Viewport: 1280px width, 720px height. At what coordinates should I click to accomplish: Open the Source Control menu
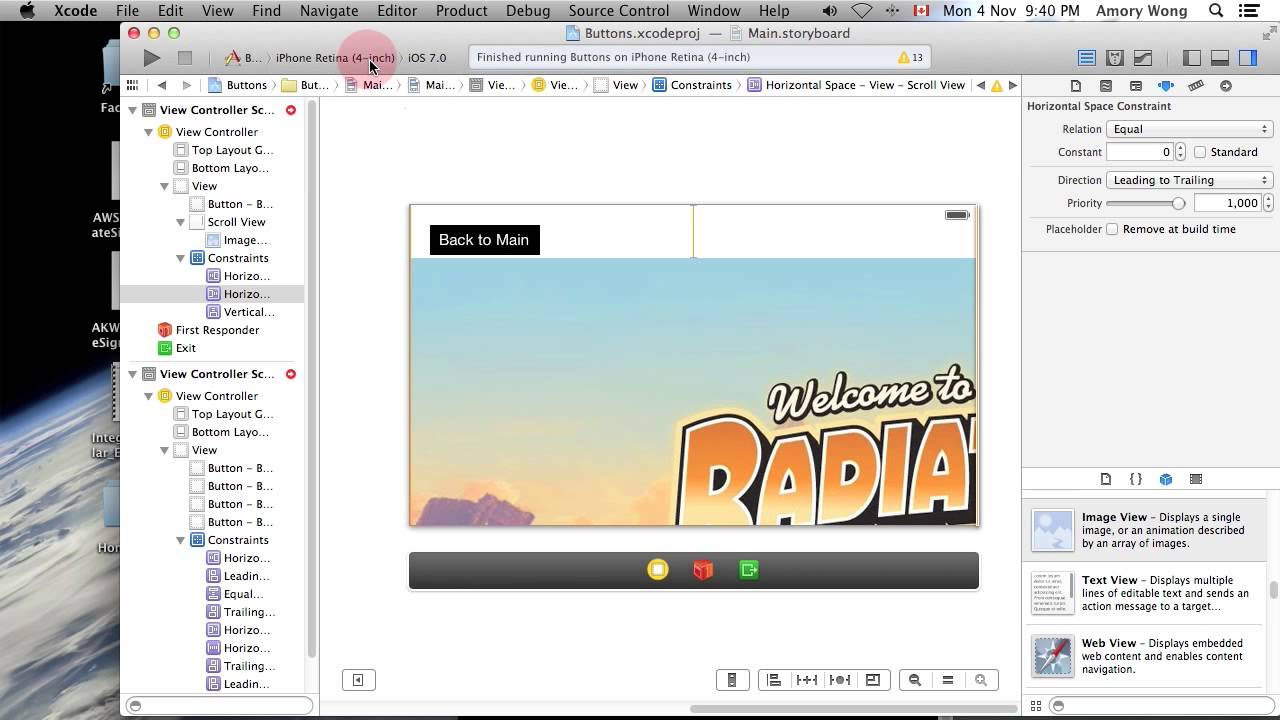tap(619, 11)
